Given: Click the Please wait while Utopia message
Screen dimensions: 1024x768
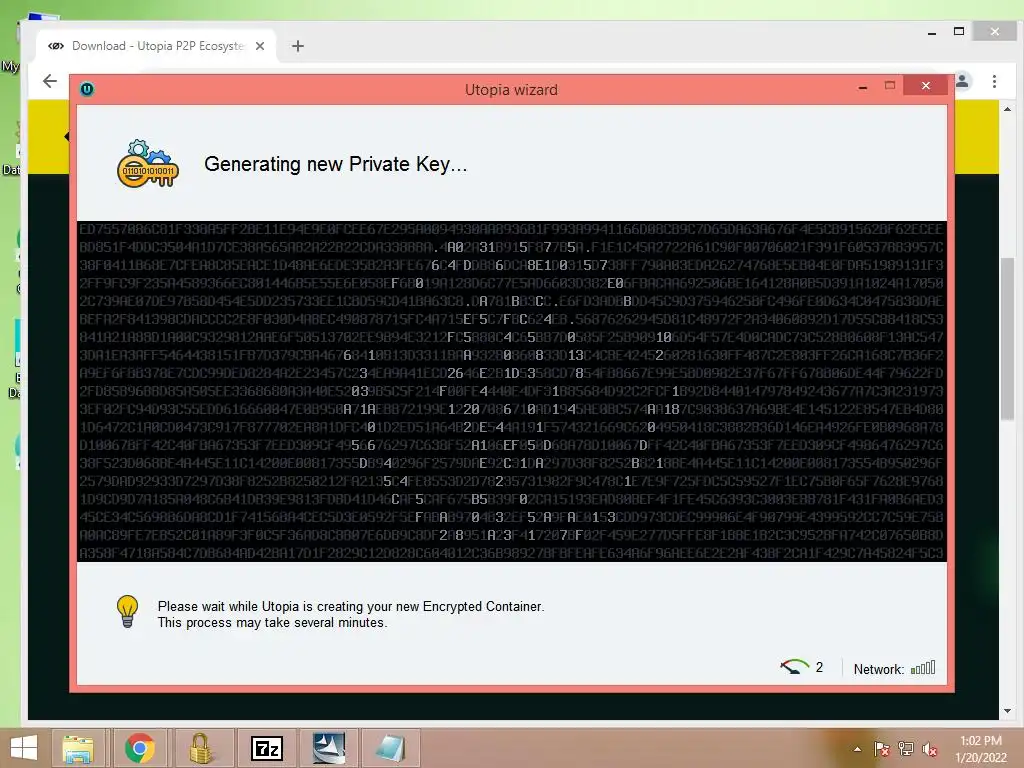Looking at the screenshot, I should coord(351,614).
